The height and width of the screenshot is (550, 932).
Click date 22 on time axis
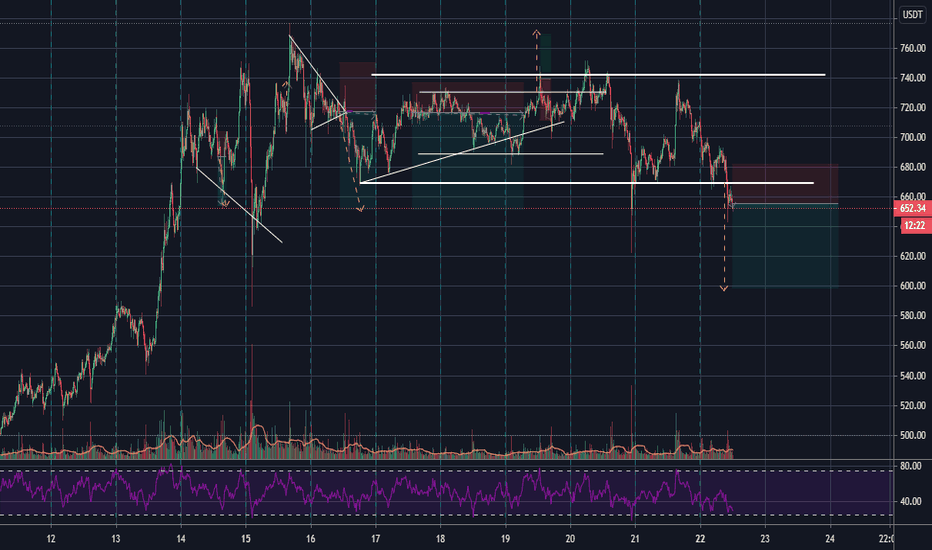(x=700, y=539)
